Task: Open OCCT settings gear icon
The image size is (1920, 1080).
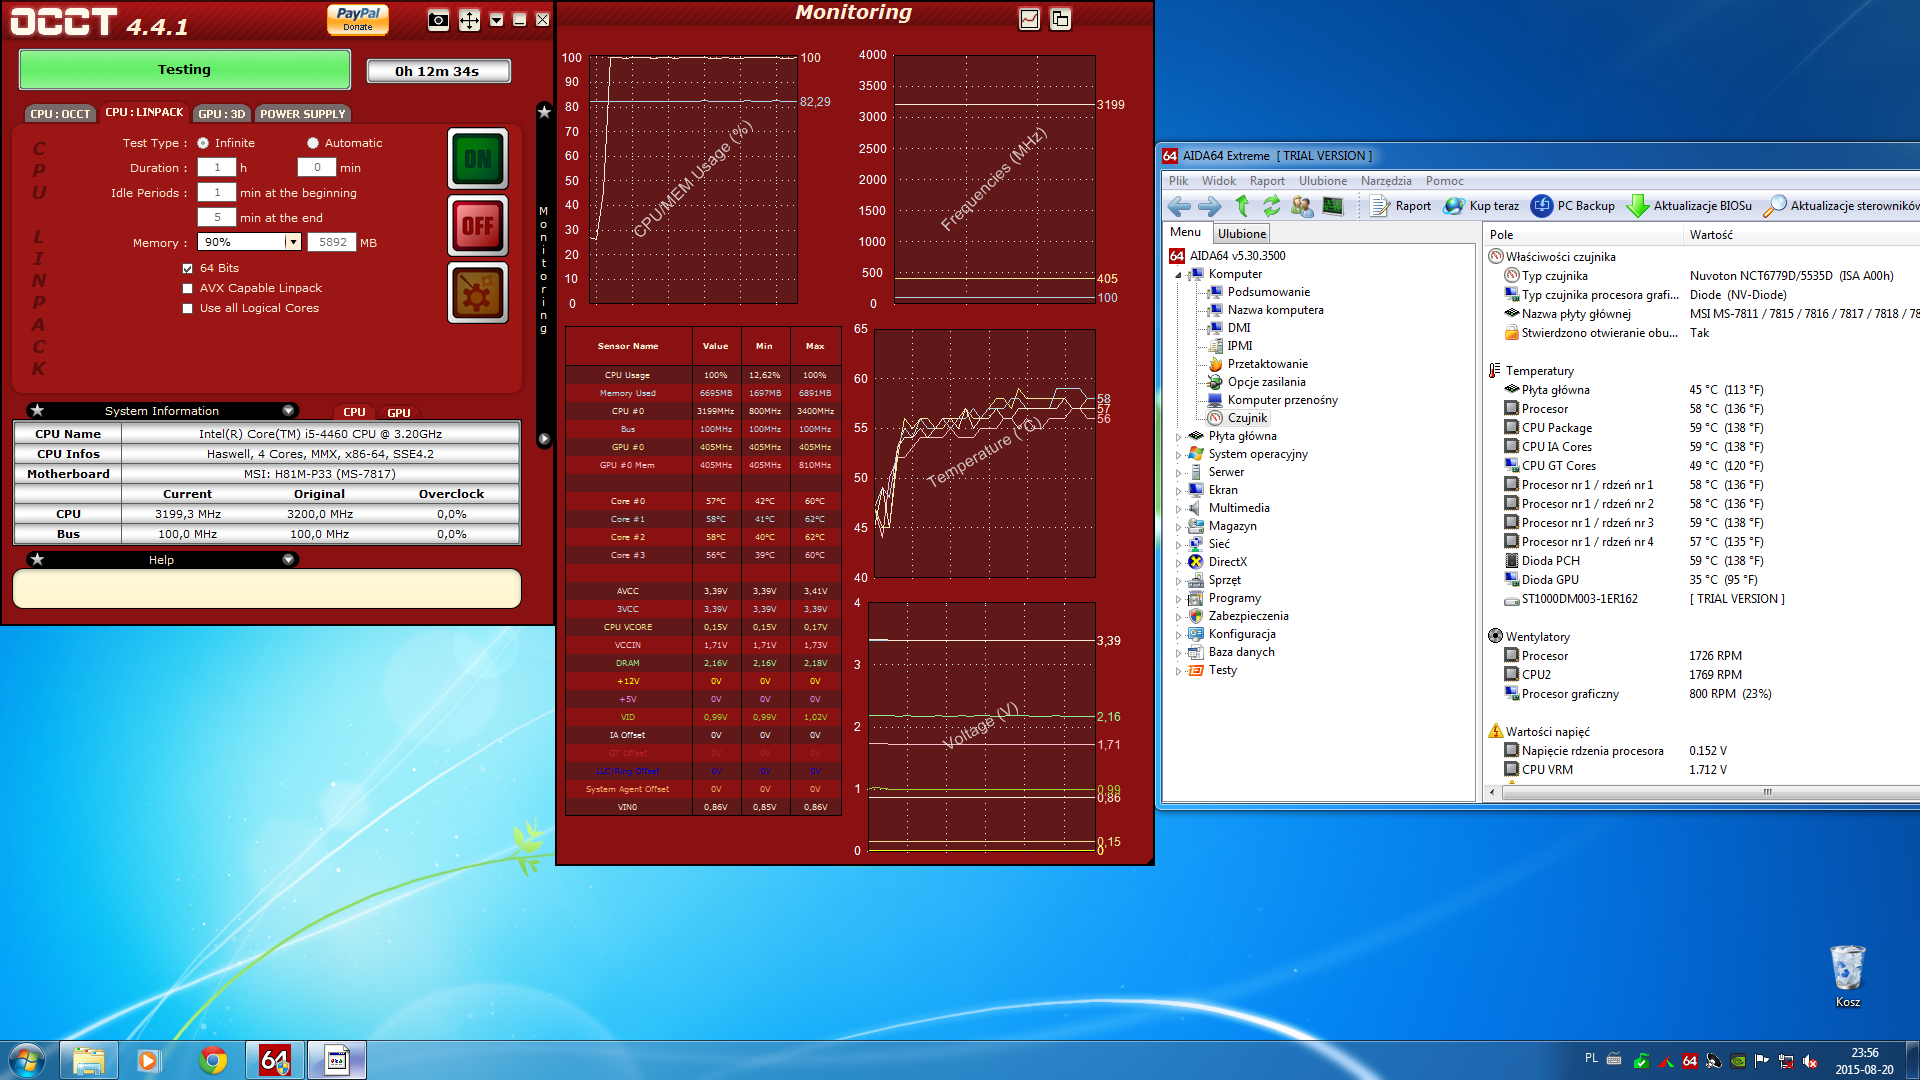Action: coord(478,294)
